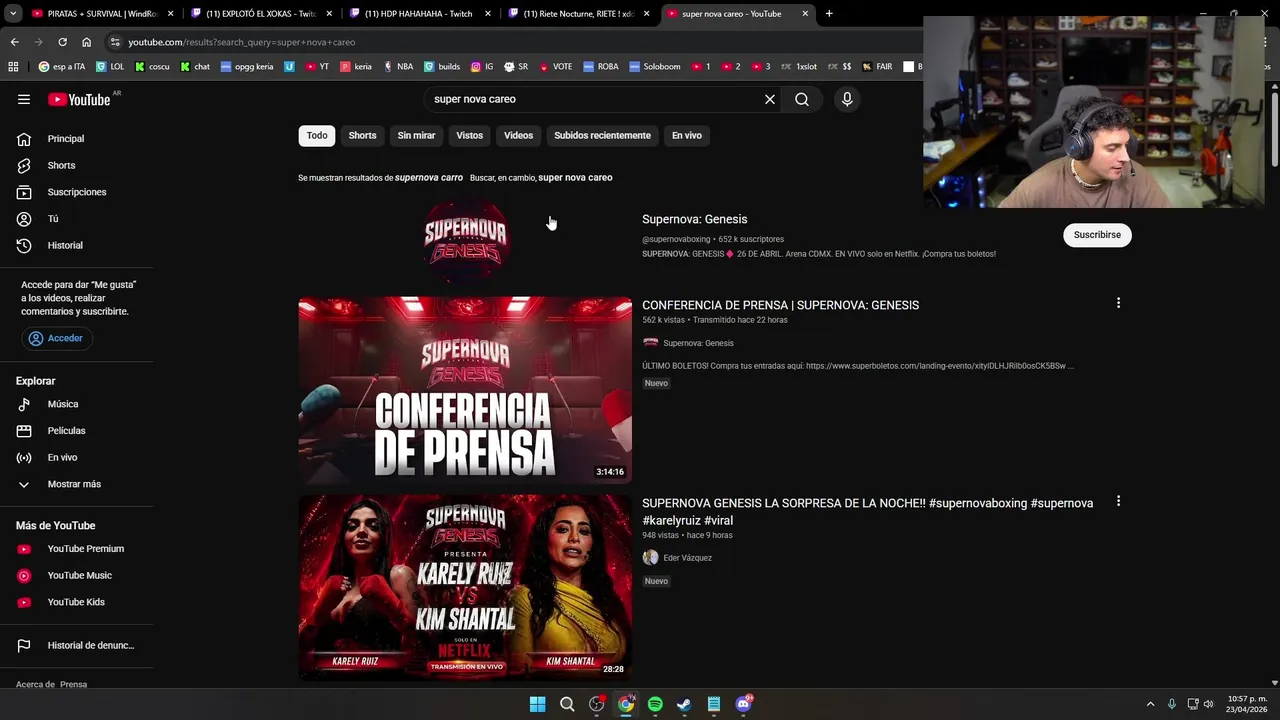Open Chrome home page button

click(x=86, y=42)
